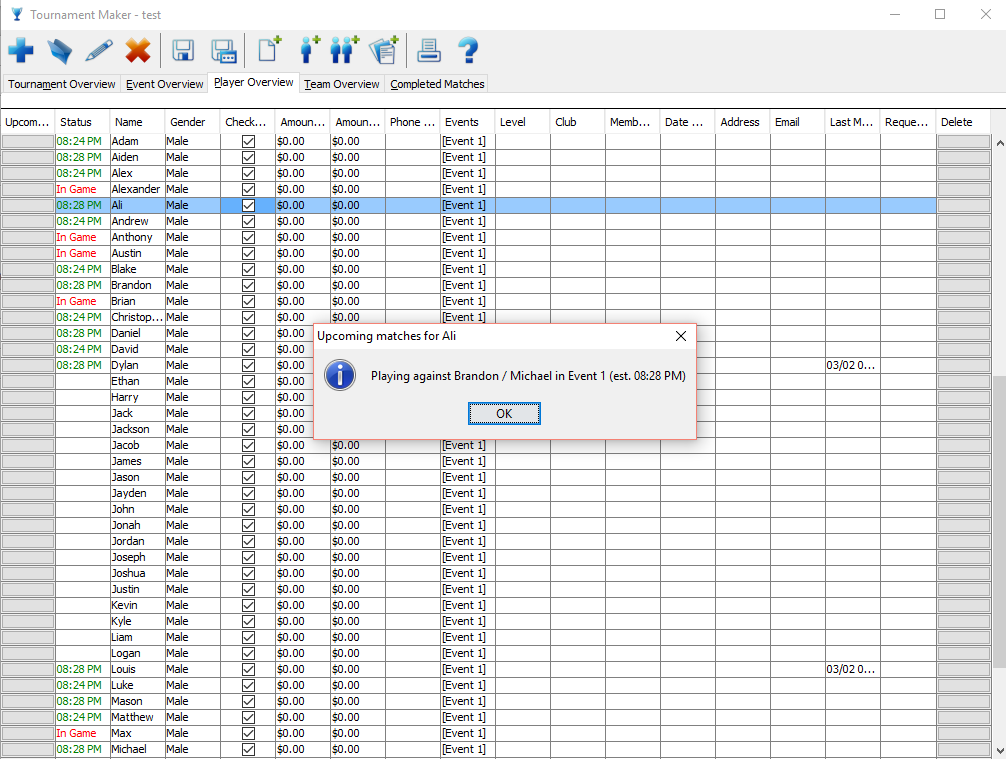Click the red X delete icon

pyautogui.click(x=138, y=50)
